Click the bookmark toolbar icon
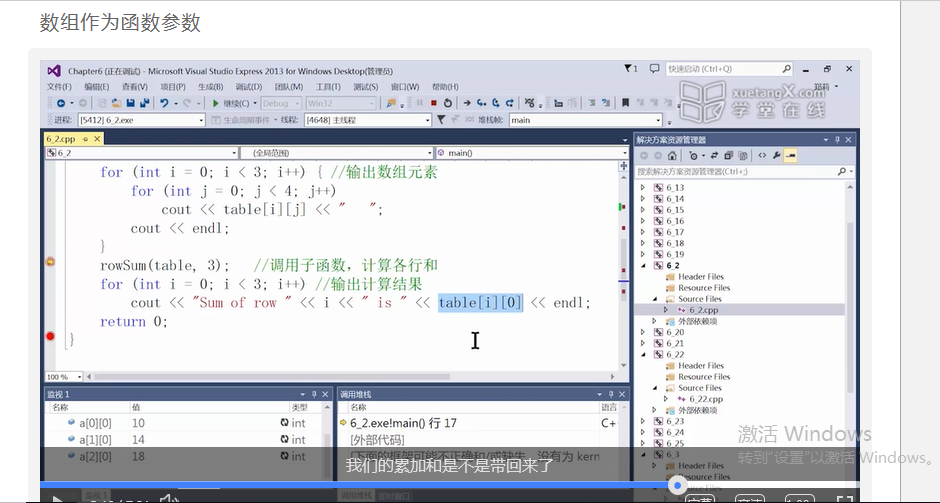 [x=625, y=103]
